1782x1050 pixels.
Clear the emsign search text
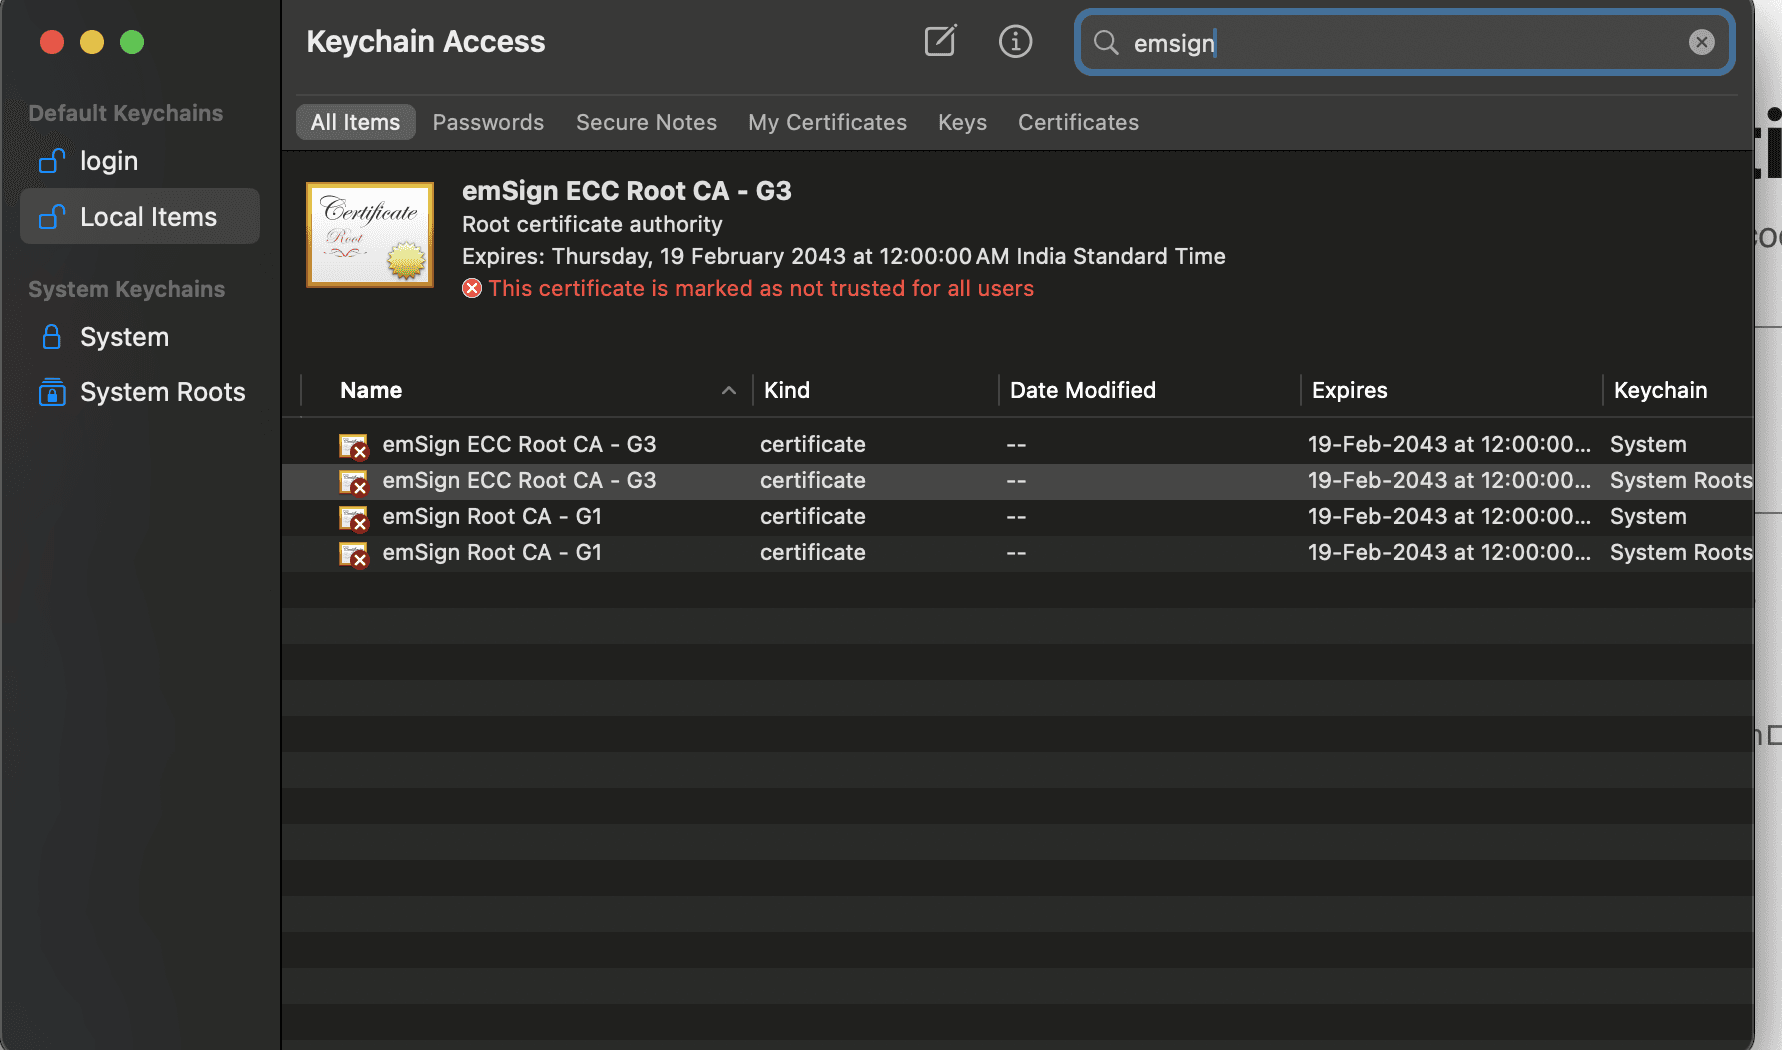click(1701, 42)
